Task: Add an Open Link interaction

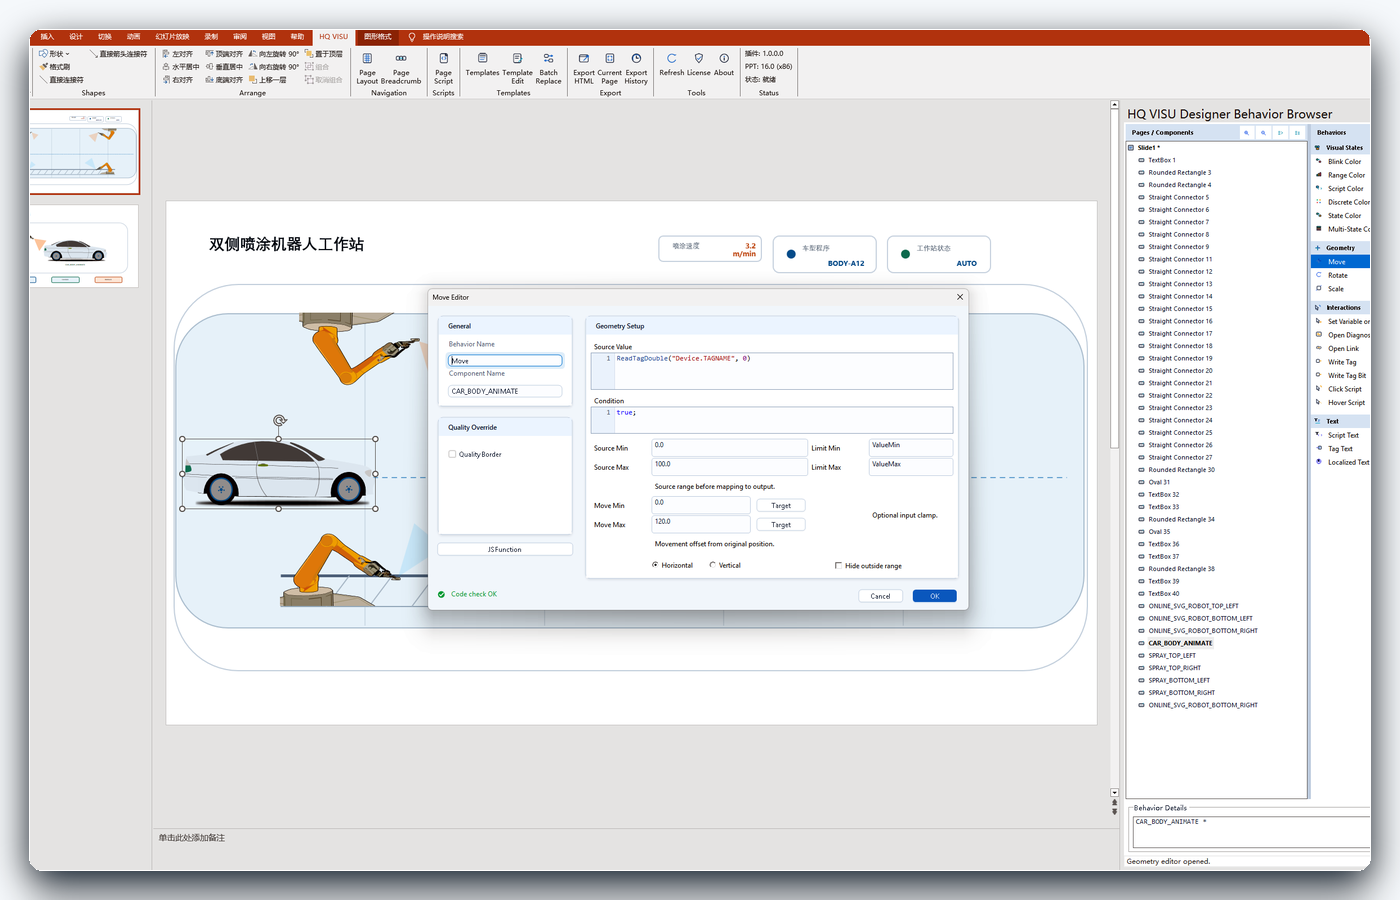Action: (1343, 348)
